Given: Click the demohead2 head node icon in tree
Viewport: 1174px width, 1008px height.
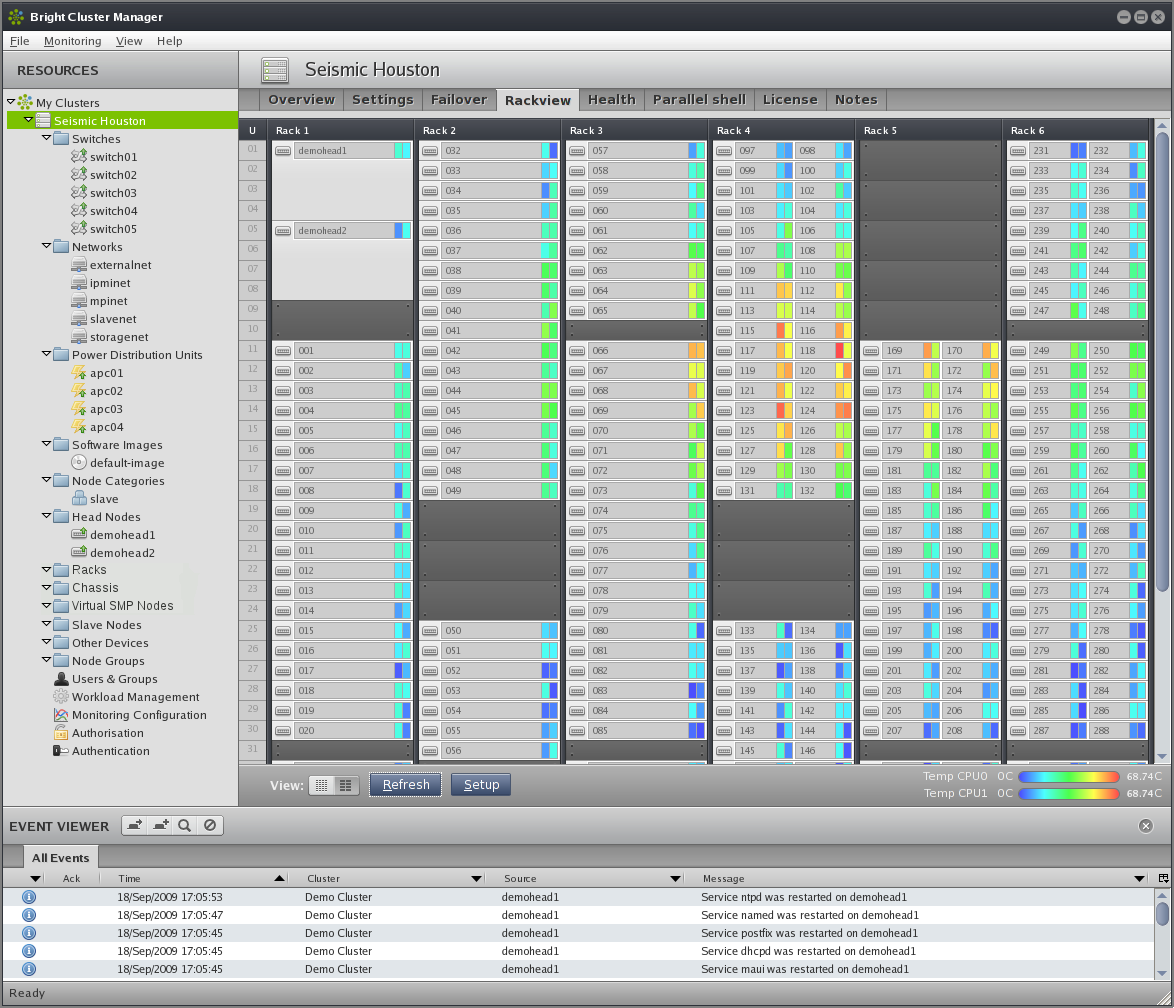Looking at the screenshot, I should click(x=79, y=552).
